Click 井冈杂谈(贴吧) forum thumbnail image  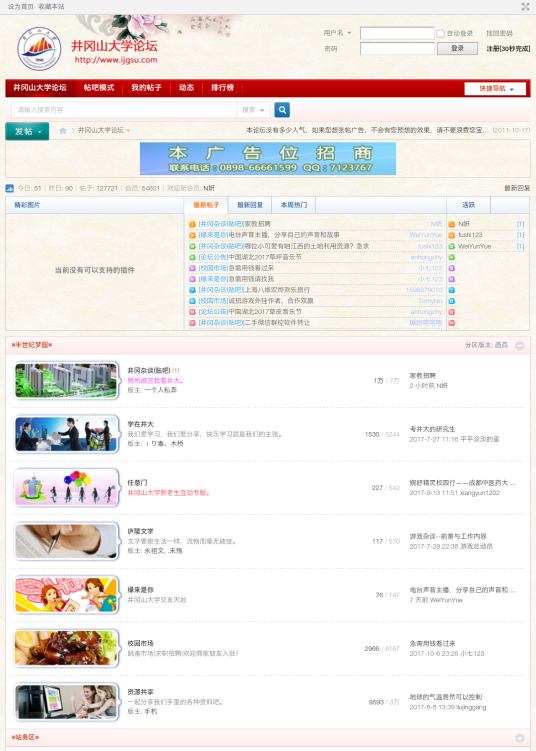[x=66, y=381]
